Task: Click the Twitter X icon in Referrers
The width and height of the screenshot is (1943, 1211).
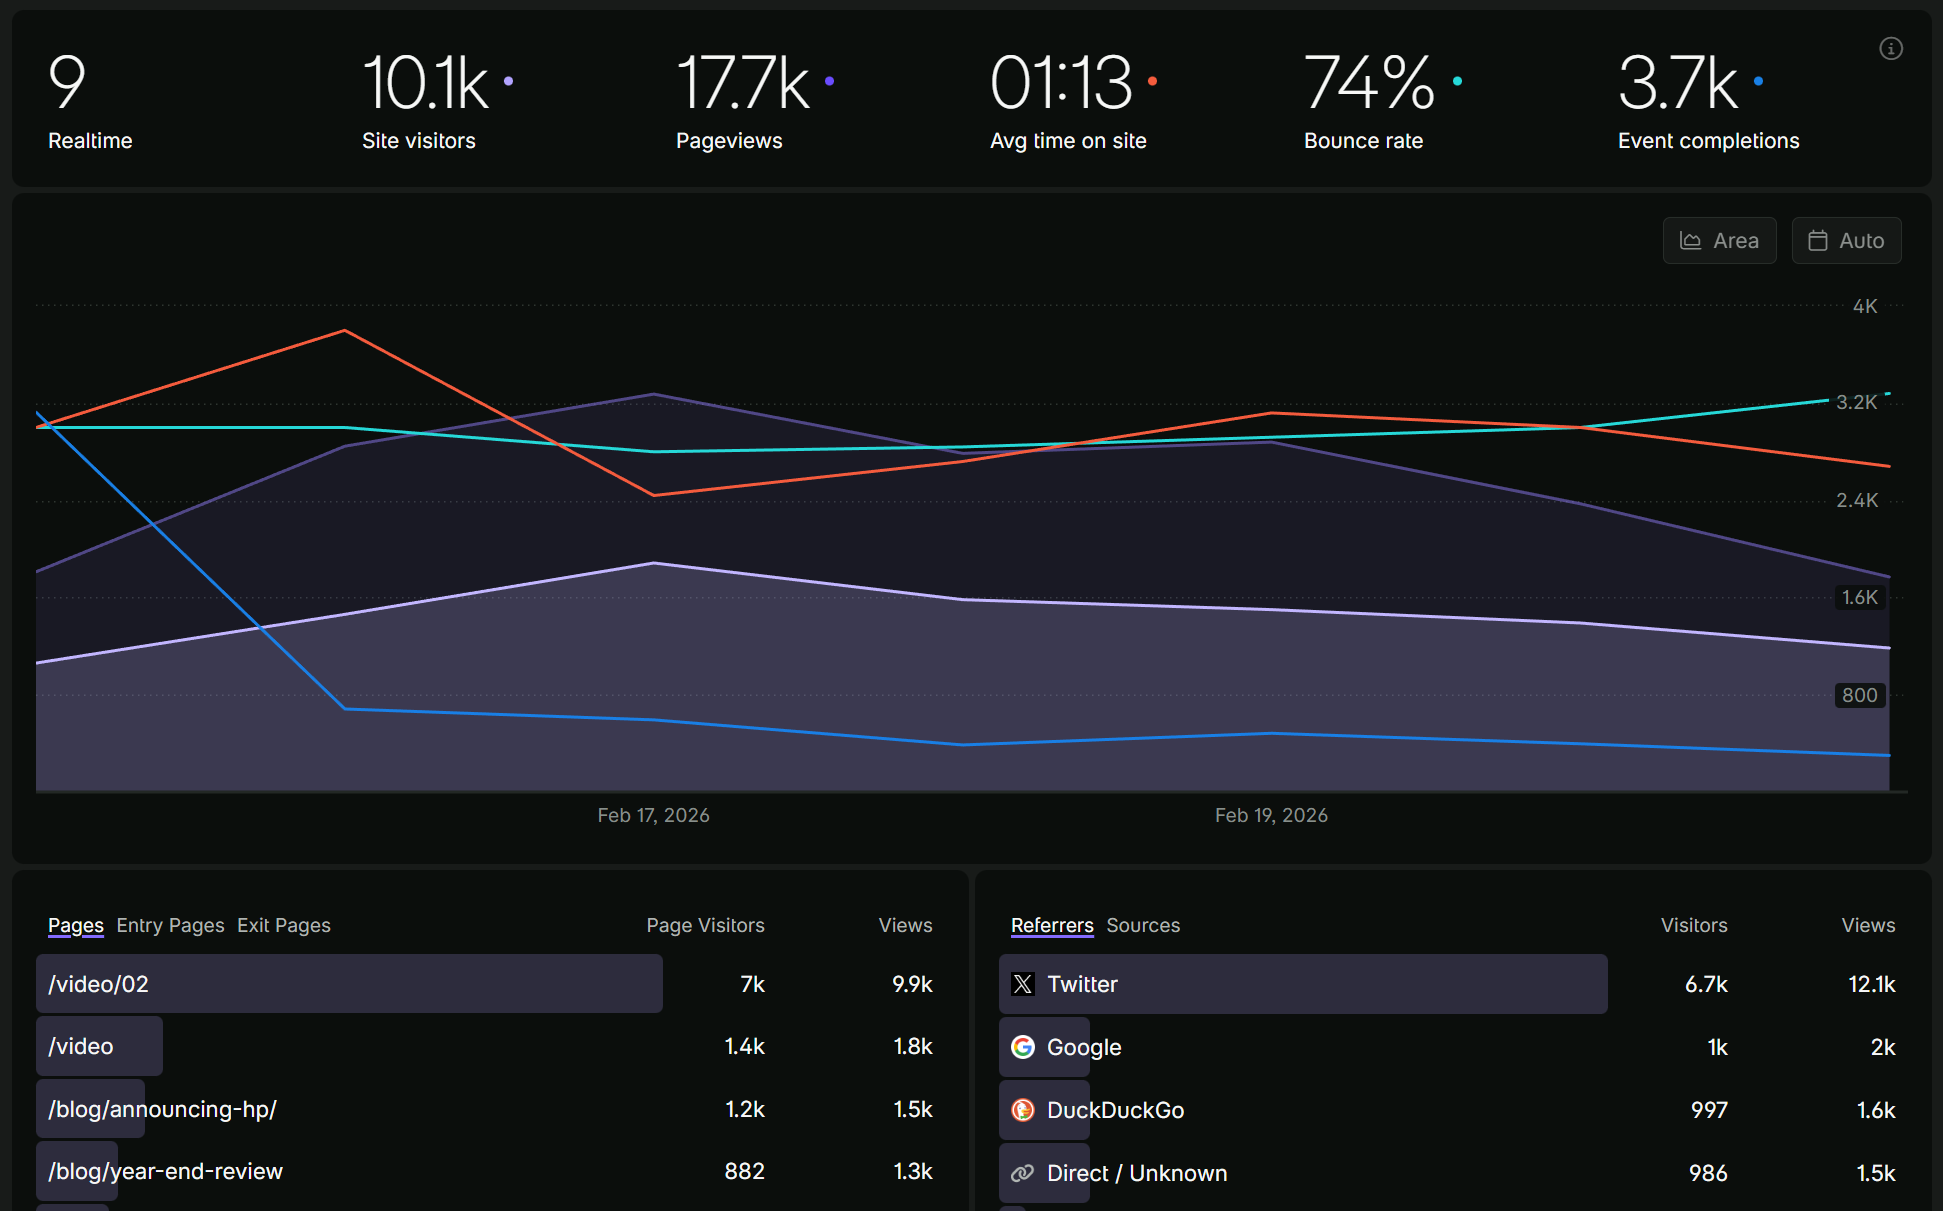Action: coord(1022,984)
